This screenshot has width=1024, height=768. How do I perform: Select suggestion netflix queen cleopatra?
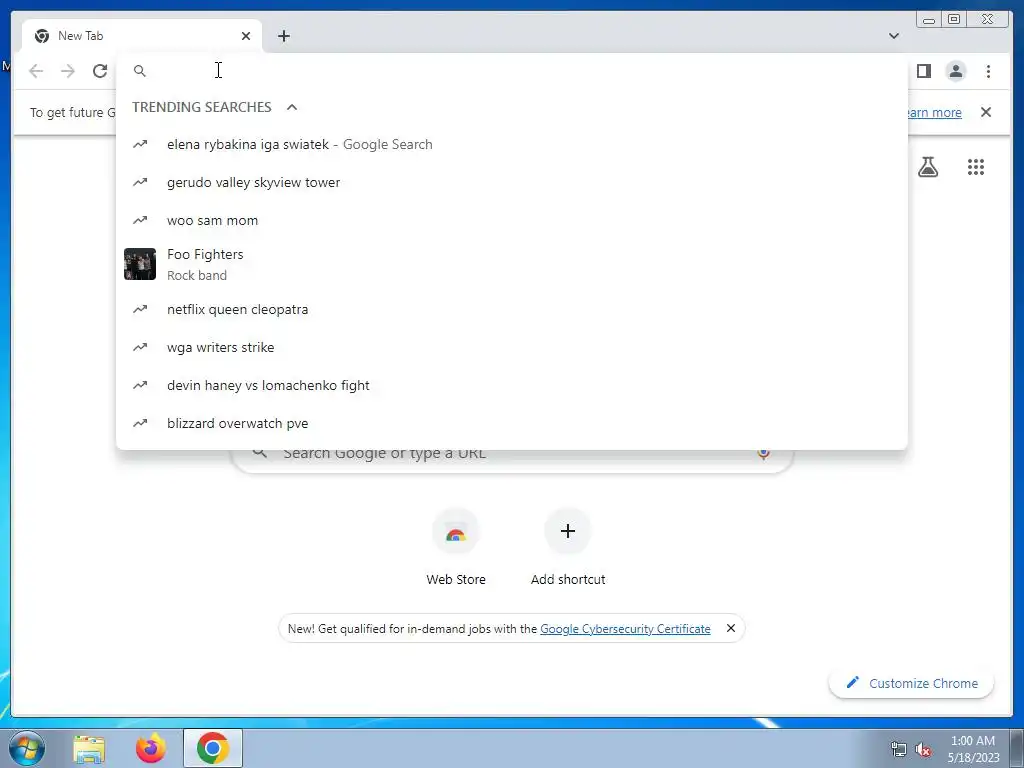512,309
